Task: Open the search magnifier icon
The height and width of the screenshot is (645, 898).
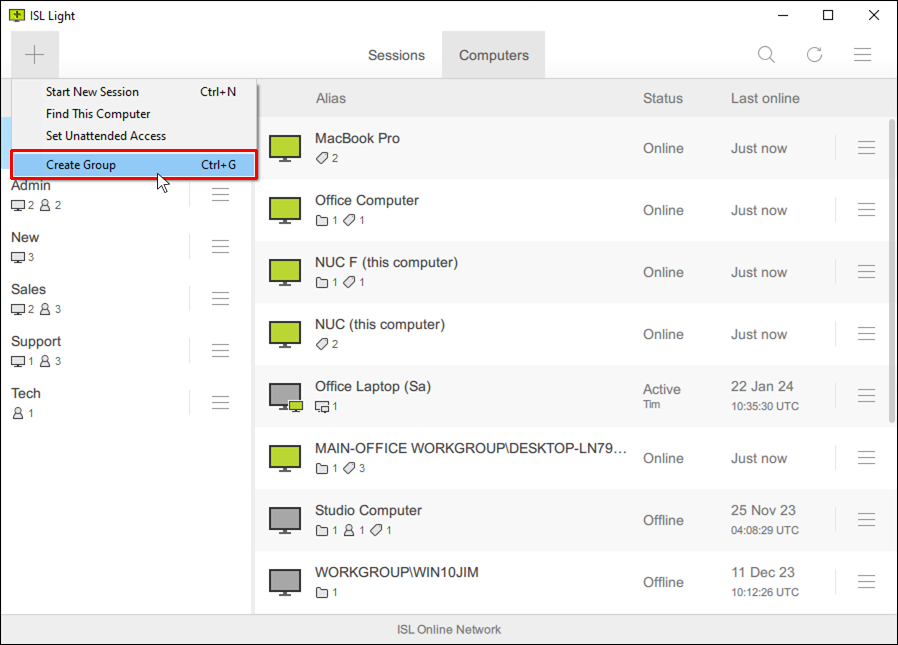Action: click(766, 55)
